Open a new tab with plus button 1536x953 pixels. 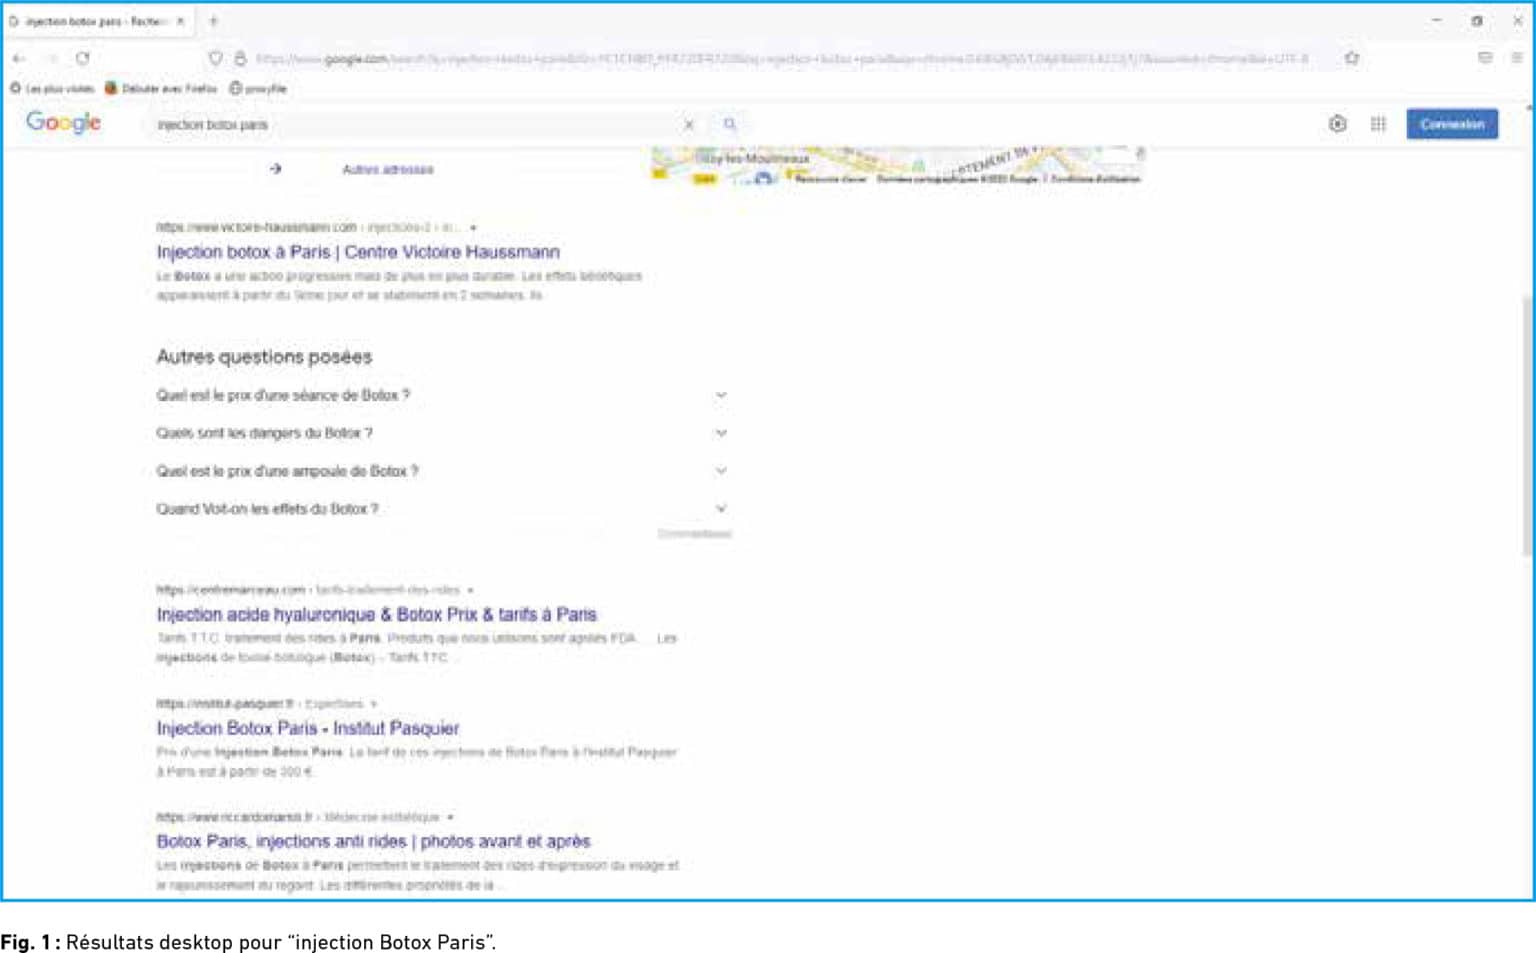pos(213,20)
